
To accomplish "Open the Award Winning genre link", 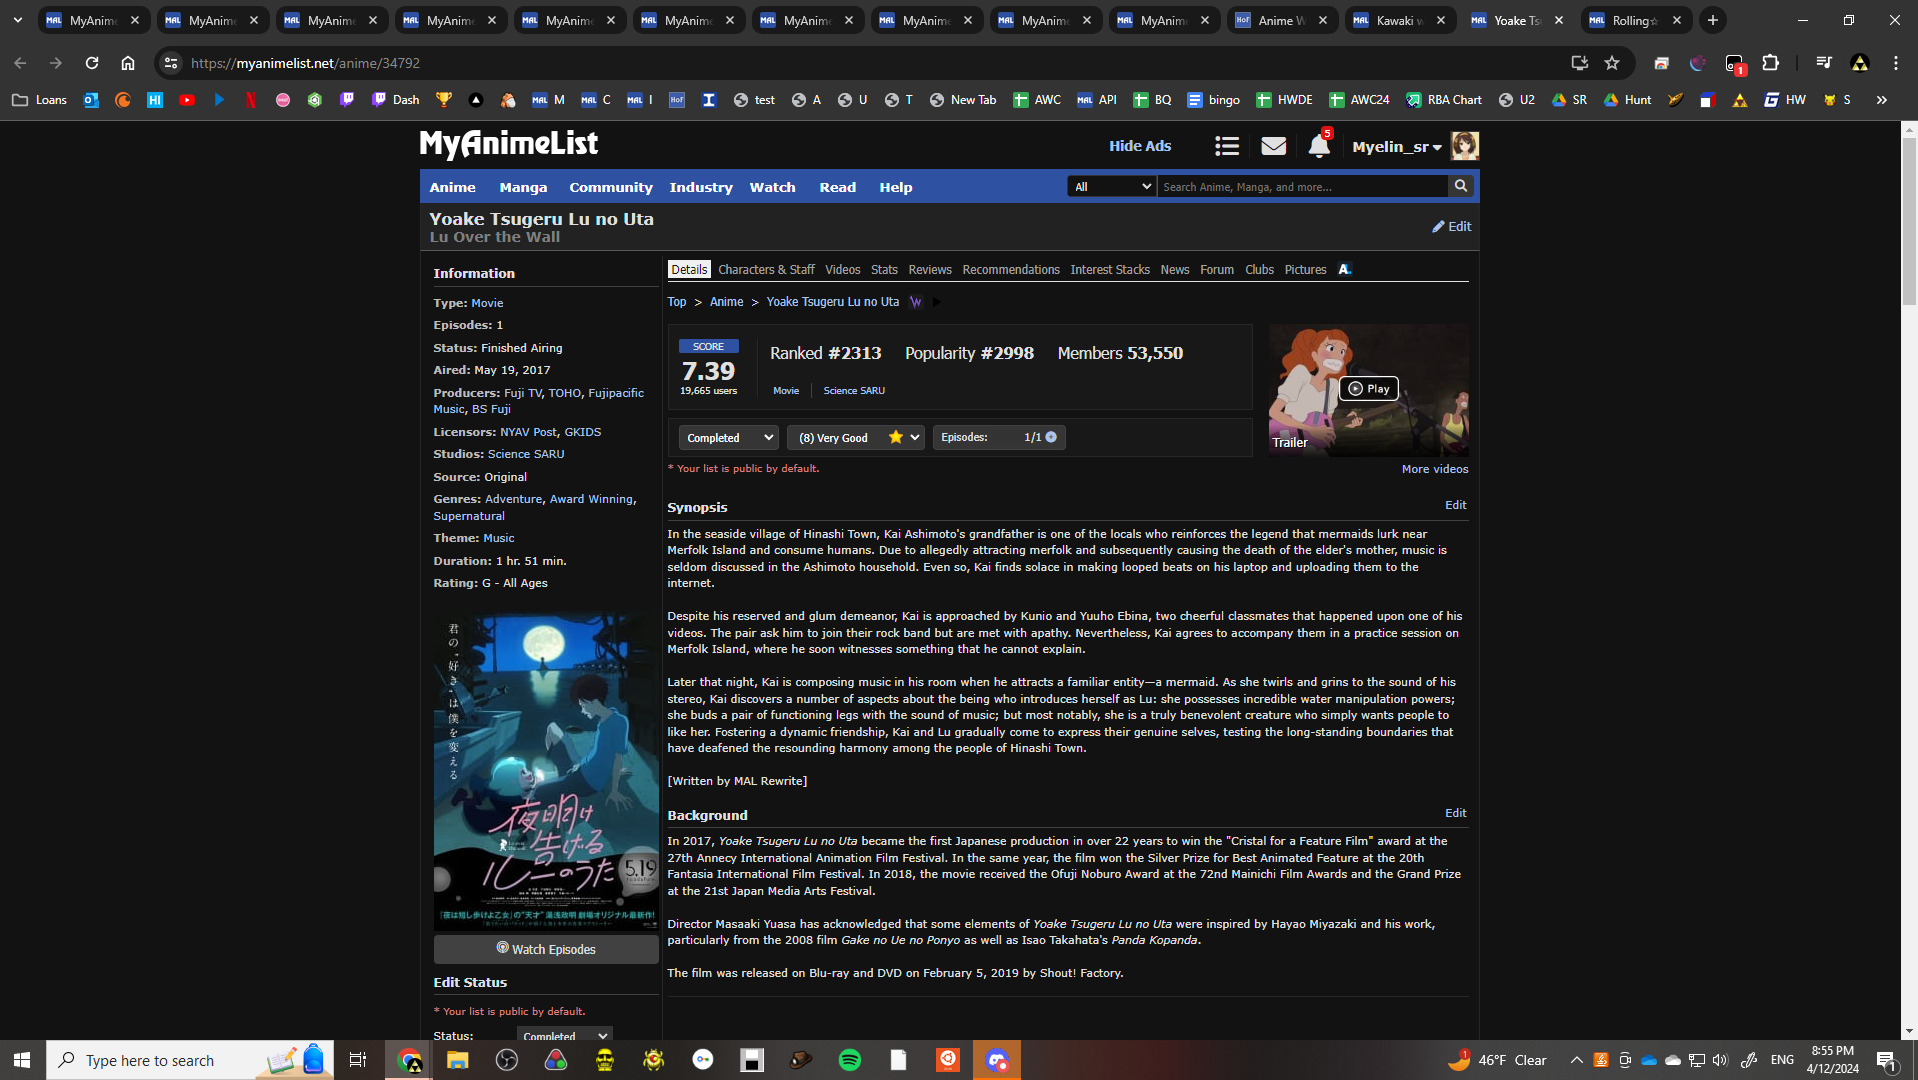I will coord(591,499).
